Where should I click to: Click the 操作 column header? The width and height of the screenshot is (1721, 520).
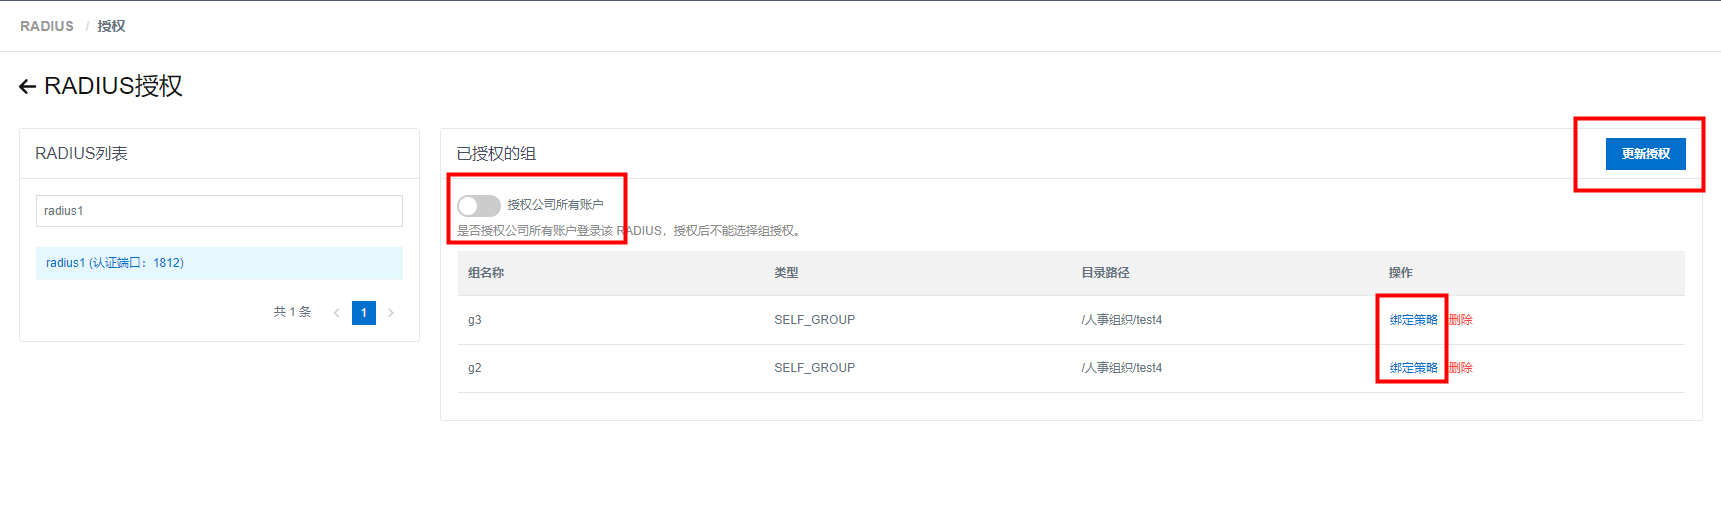click(1400, 273)
